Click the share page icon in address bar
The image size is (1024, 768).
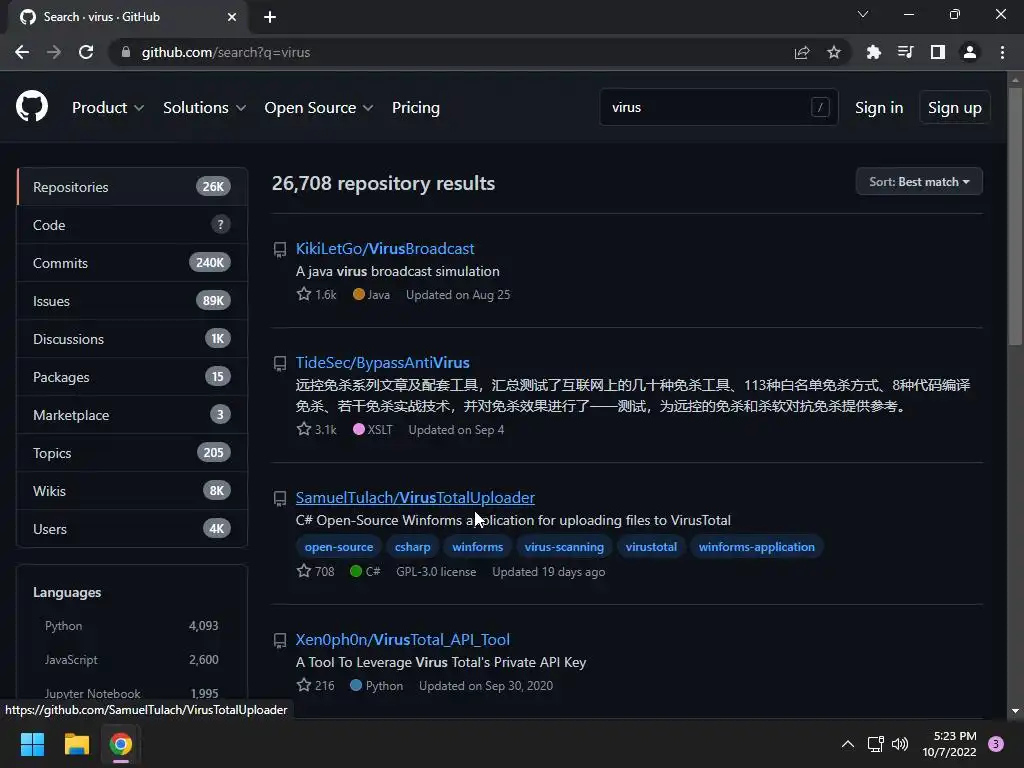[802, 52]
